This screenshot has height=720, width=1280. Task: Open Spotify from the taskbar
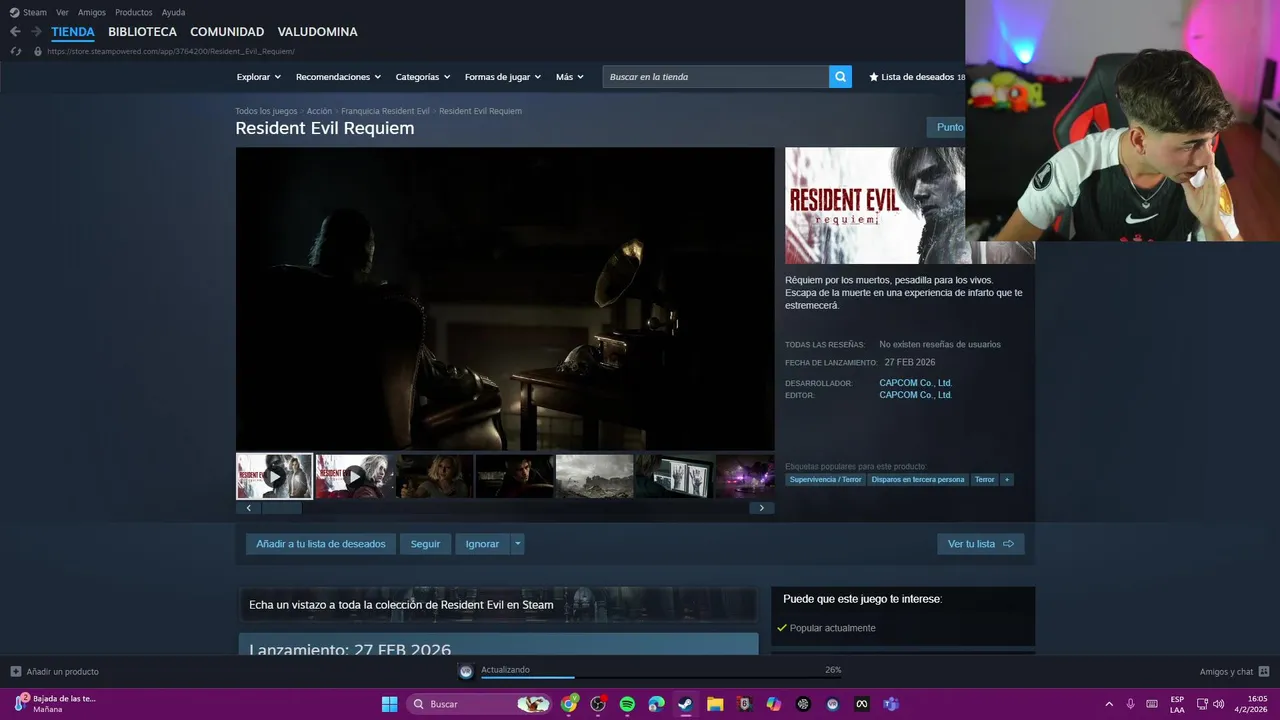(627, 704)
